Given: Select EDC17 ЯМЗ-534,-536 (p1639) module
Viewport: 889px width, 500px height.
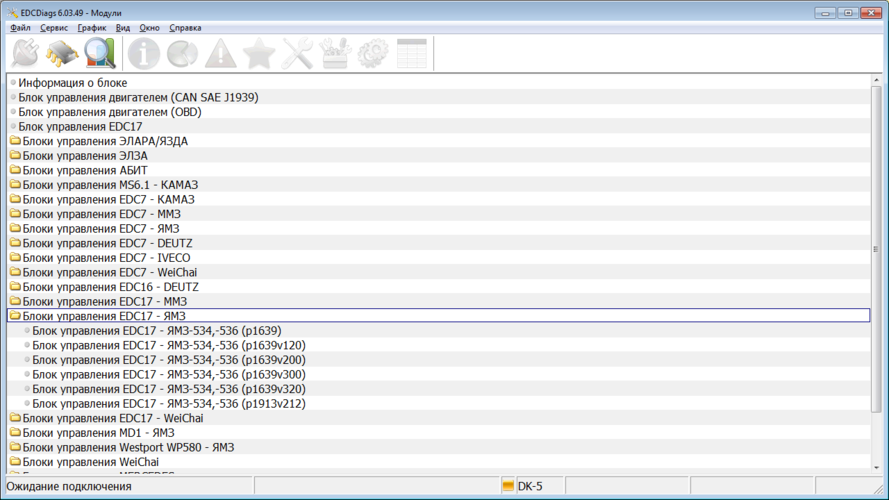Looking at the screenshot, I should coord(438,330).
